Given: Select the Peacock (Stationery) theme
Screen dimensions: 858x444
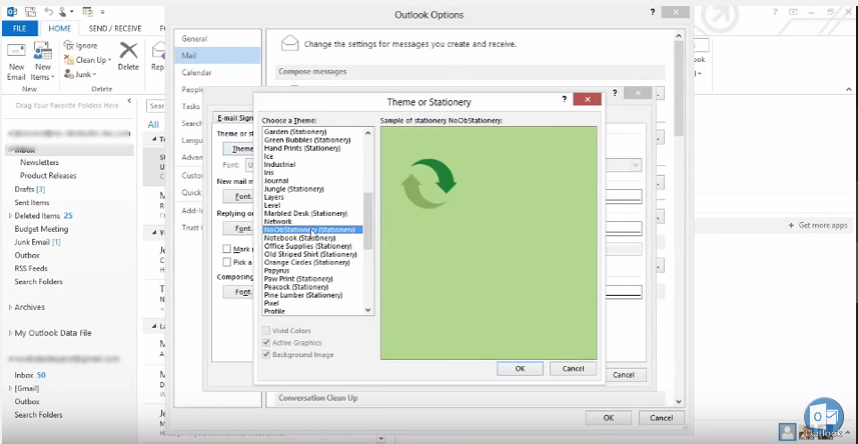Looking at the screenshot, I should pyautogui.click(x=296, y=287).
